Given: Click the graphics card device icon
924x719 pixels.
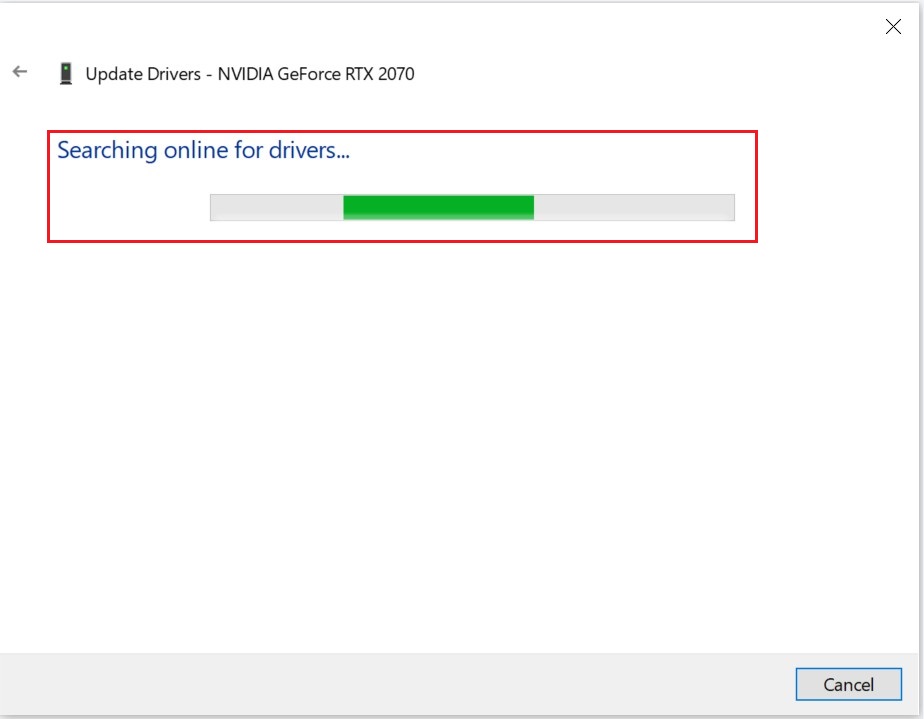Looking at the screenshot, I should [66, 74].
